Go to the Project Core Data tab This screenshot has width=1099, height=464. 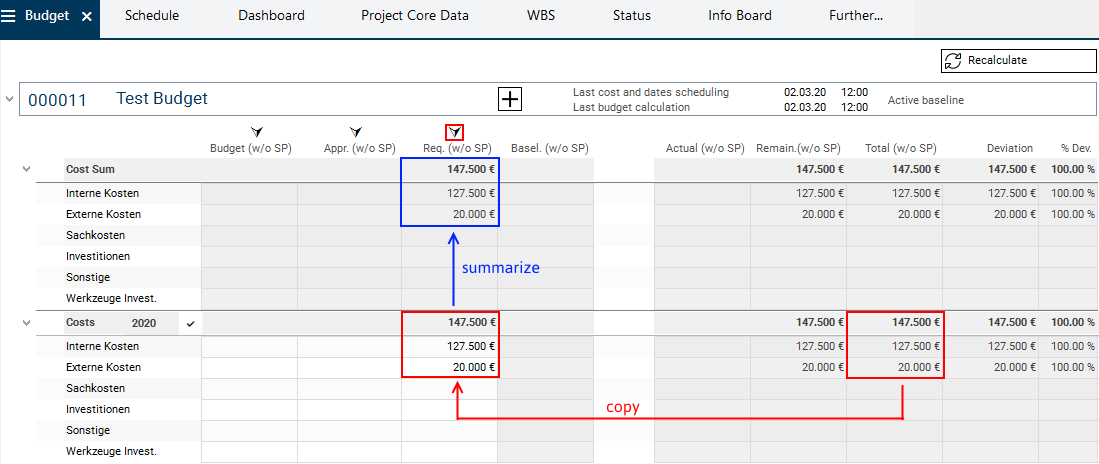pos(414,16)
